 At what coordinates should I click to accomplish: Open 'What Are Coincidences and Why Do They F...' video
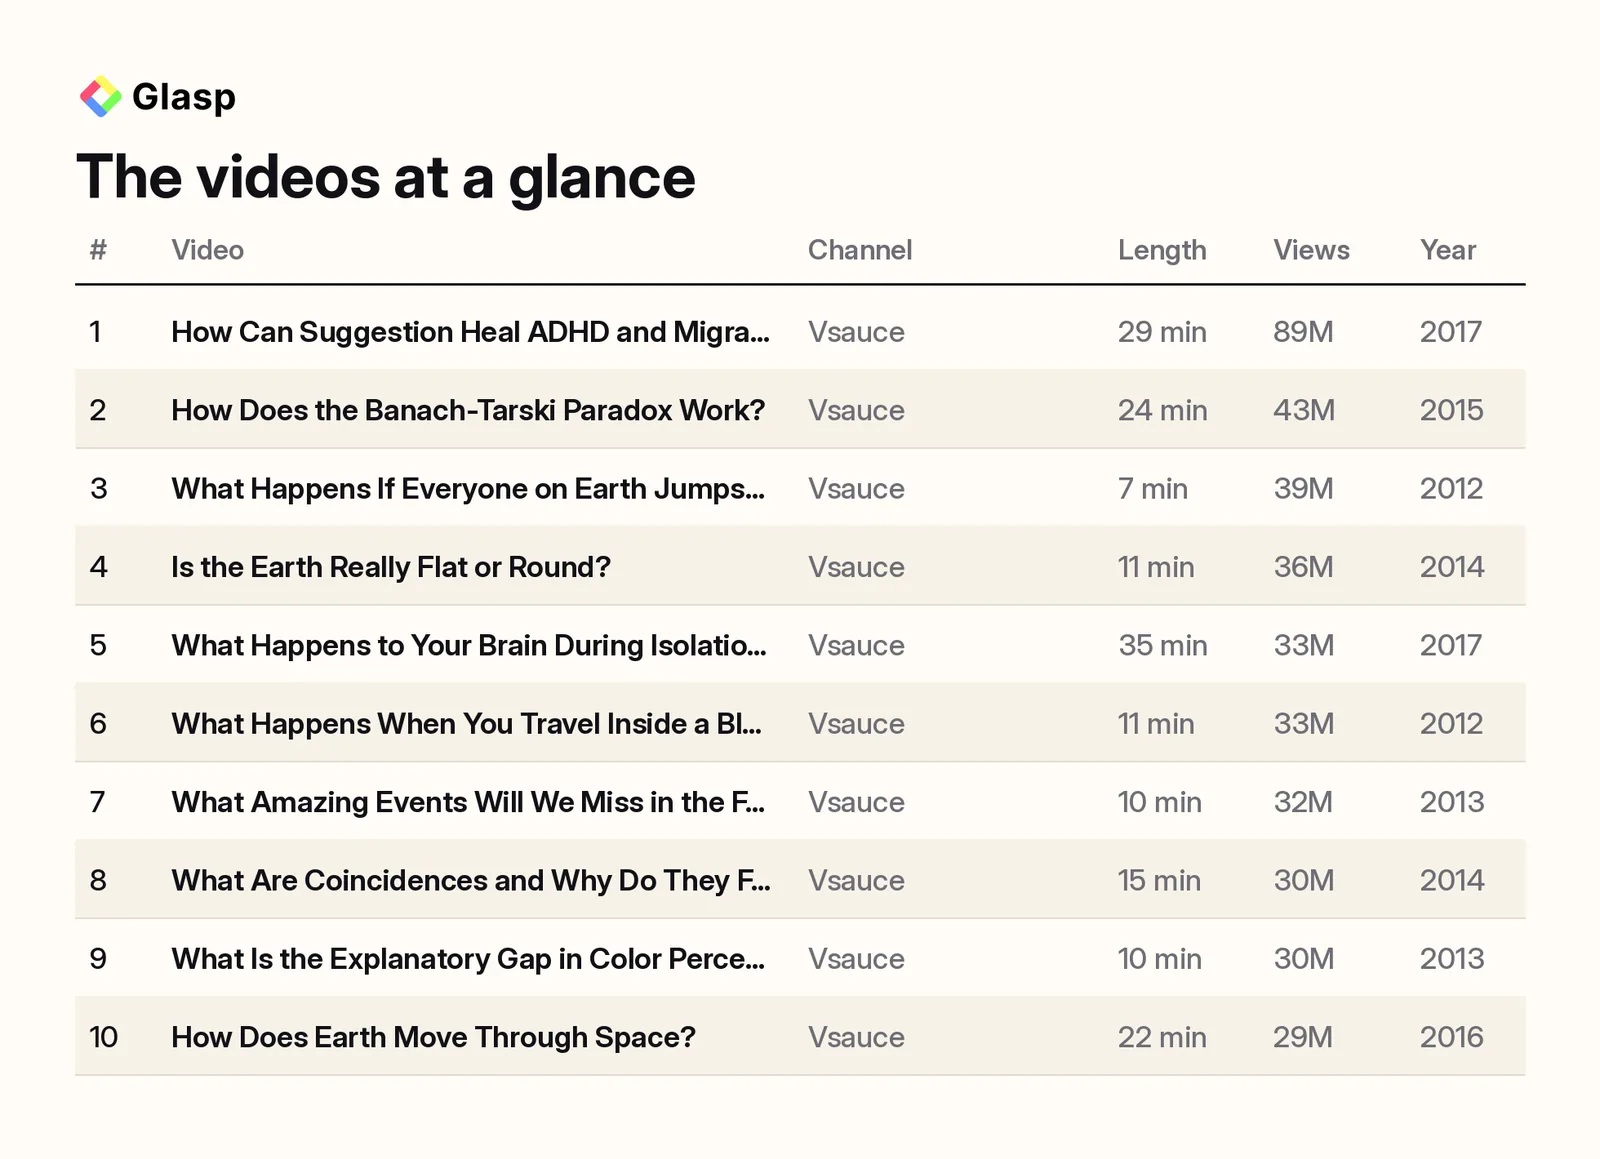(x=471, y=881)
